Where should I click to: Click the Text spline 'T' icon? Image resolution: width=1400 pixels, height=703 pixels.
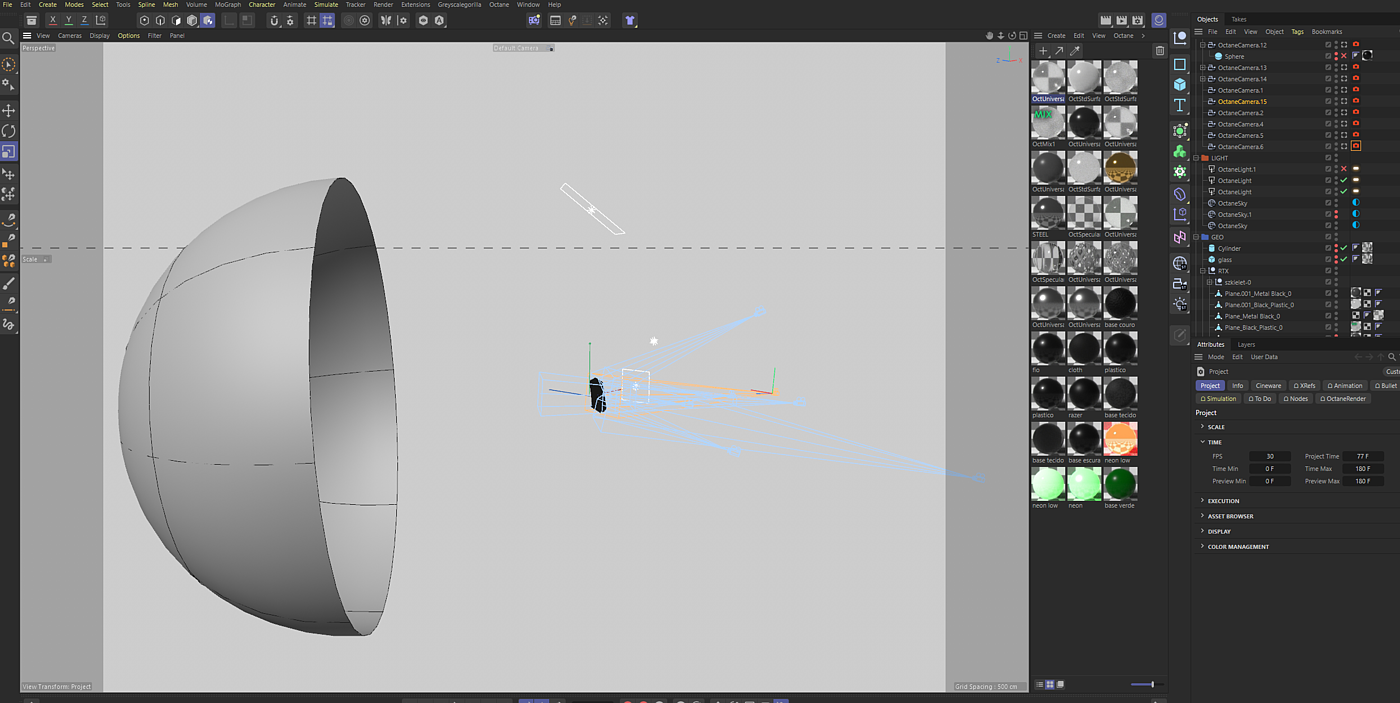click(x=1180, y=106)
